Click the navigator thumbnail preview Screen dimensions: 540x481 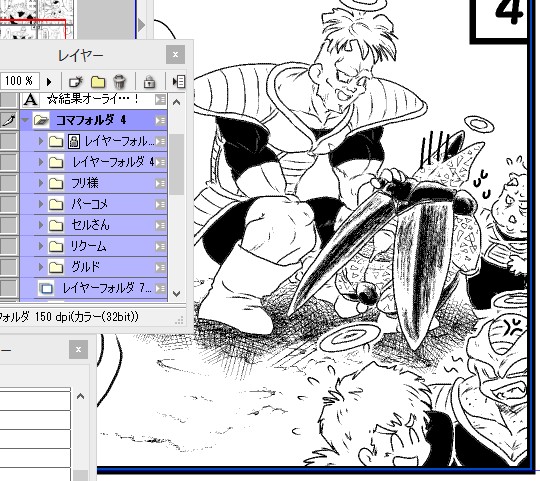point(37,19)
